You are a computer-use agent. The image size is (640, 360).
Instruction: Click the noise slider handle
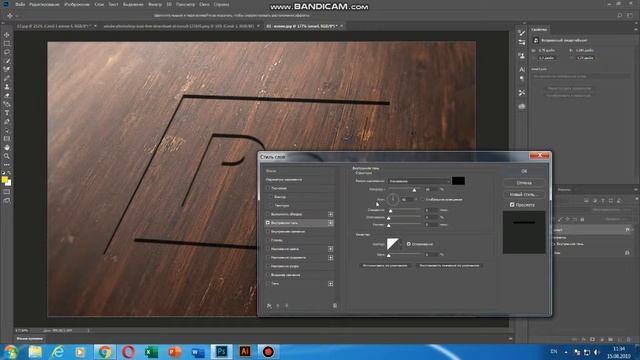pos(389,255)
